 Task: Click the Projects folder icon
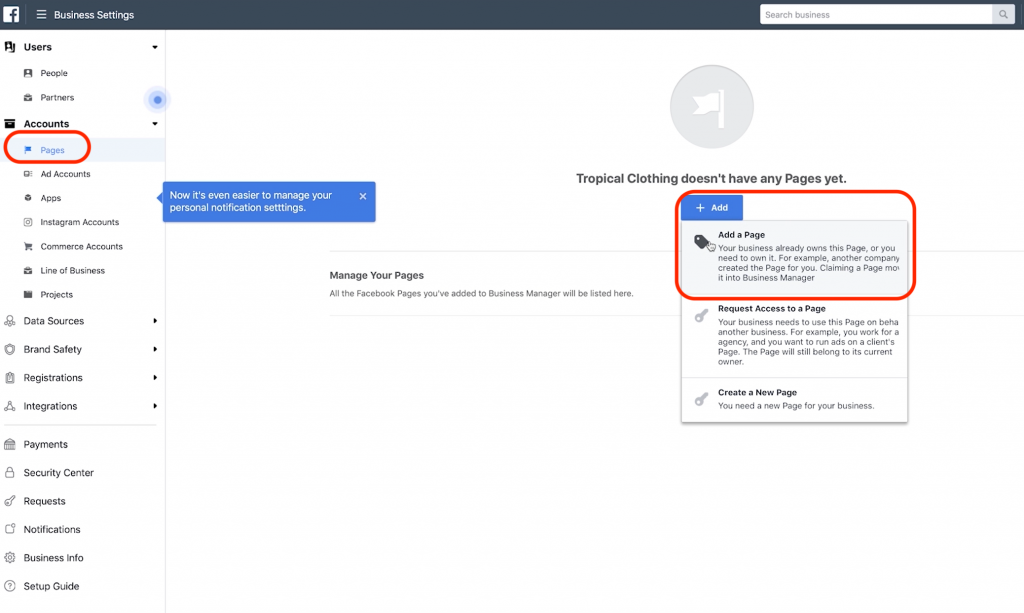(28, 294)
